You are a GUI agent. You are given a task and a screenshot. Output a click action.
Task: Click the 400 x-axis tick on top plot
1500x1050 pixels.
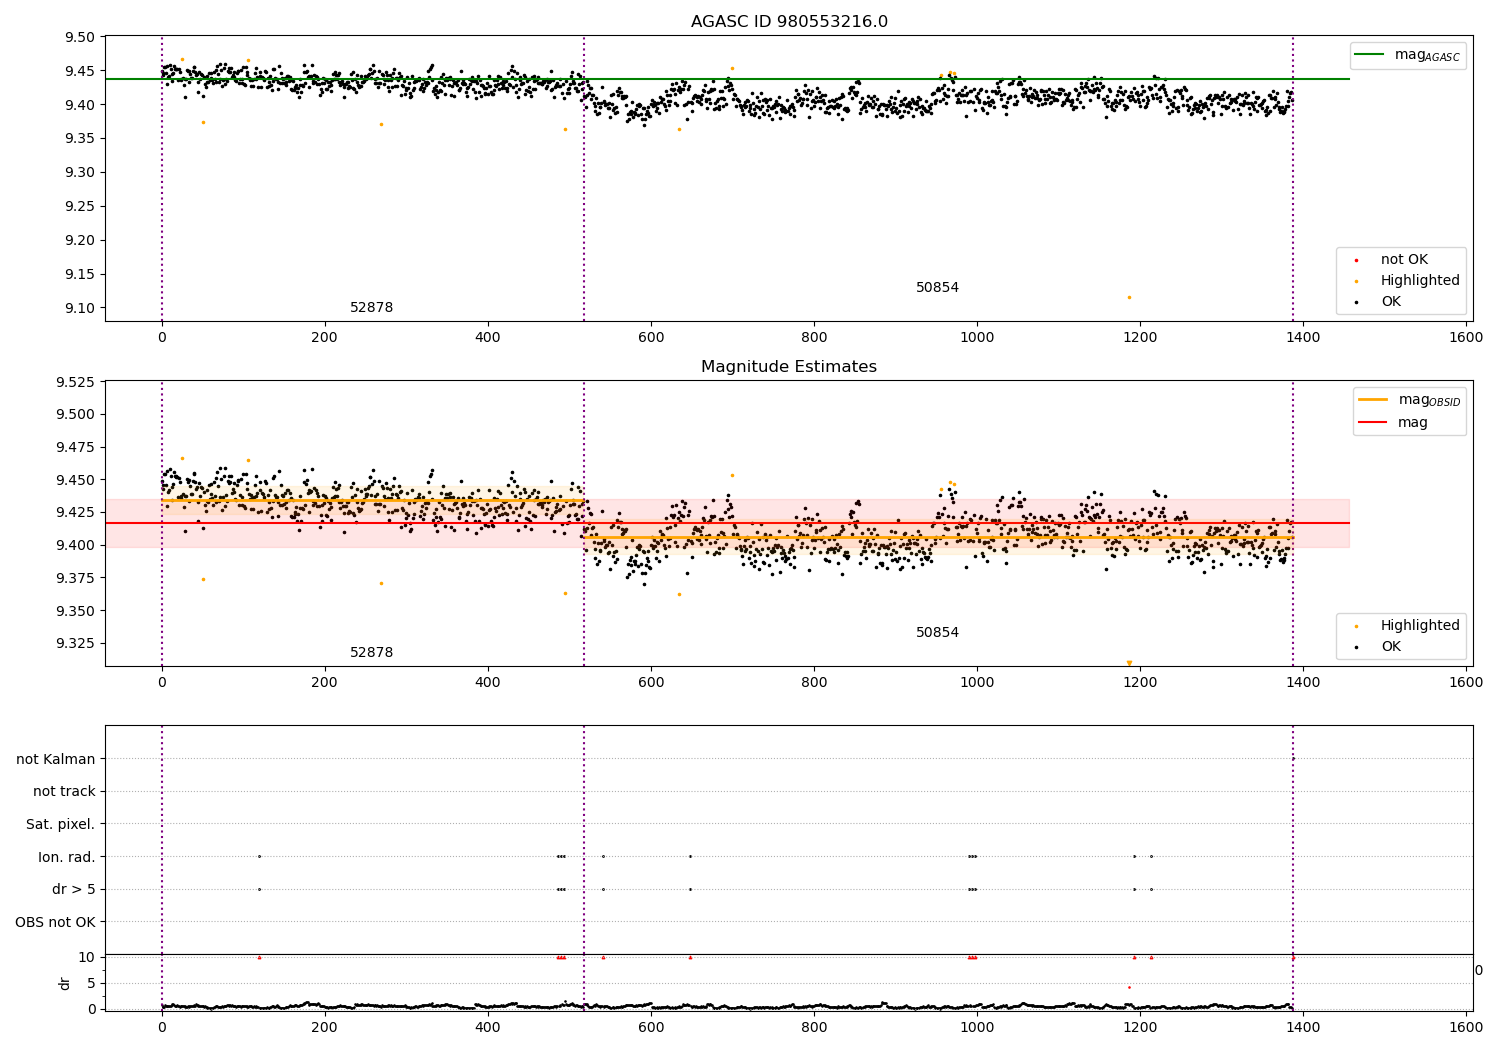tap(488, 338)
